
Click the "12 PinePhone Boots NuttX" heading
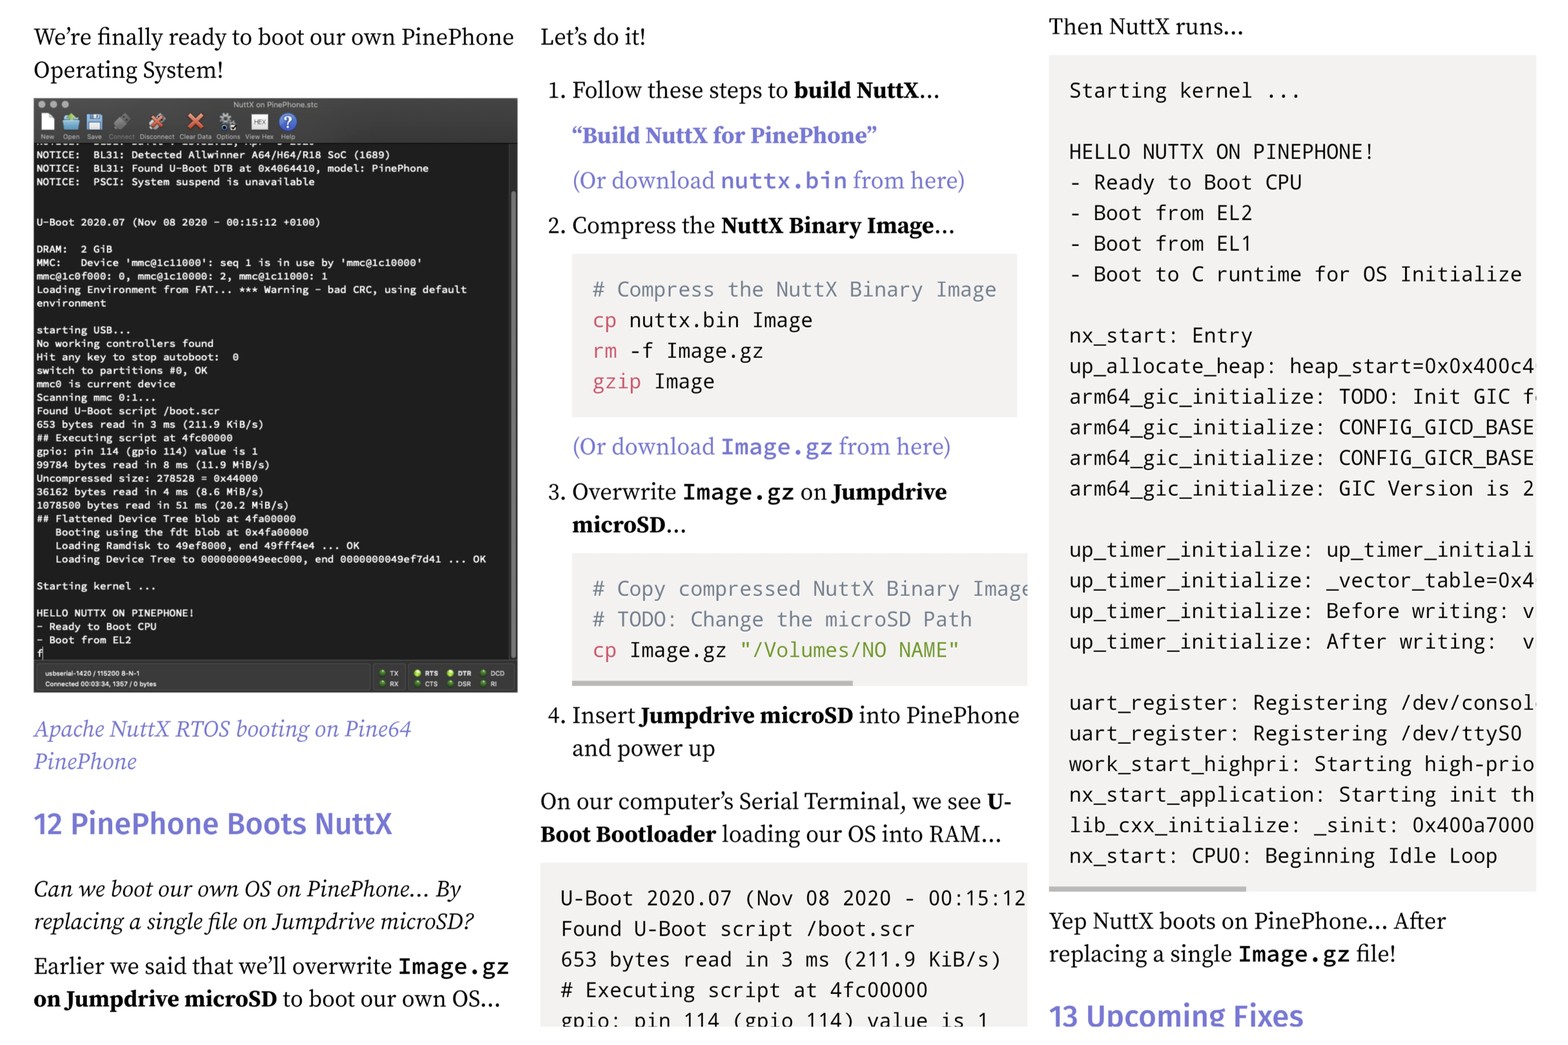point(213,824)
